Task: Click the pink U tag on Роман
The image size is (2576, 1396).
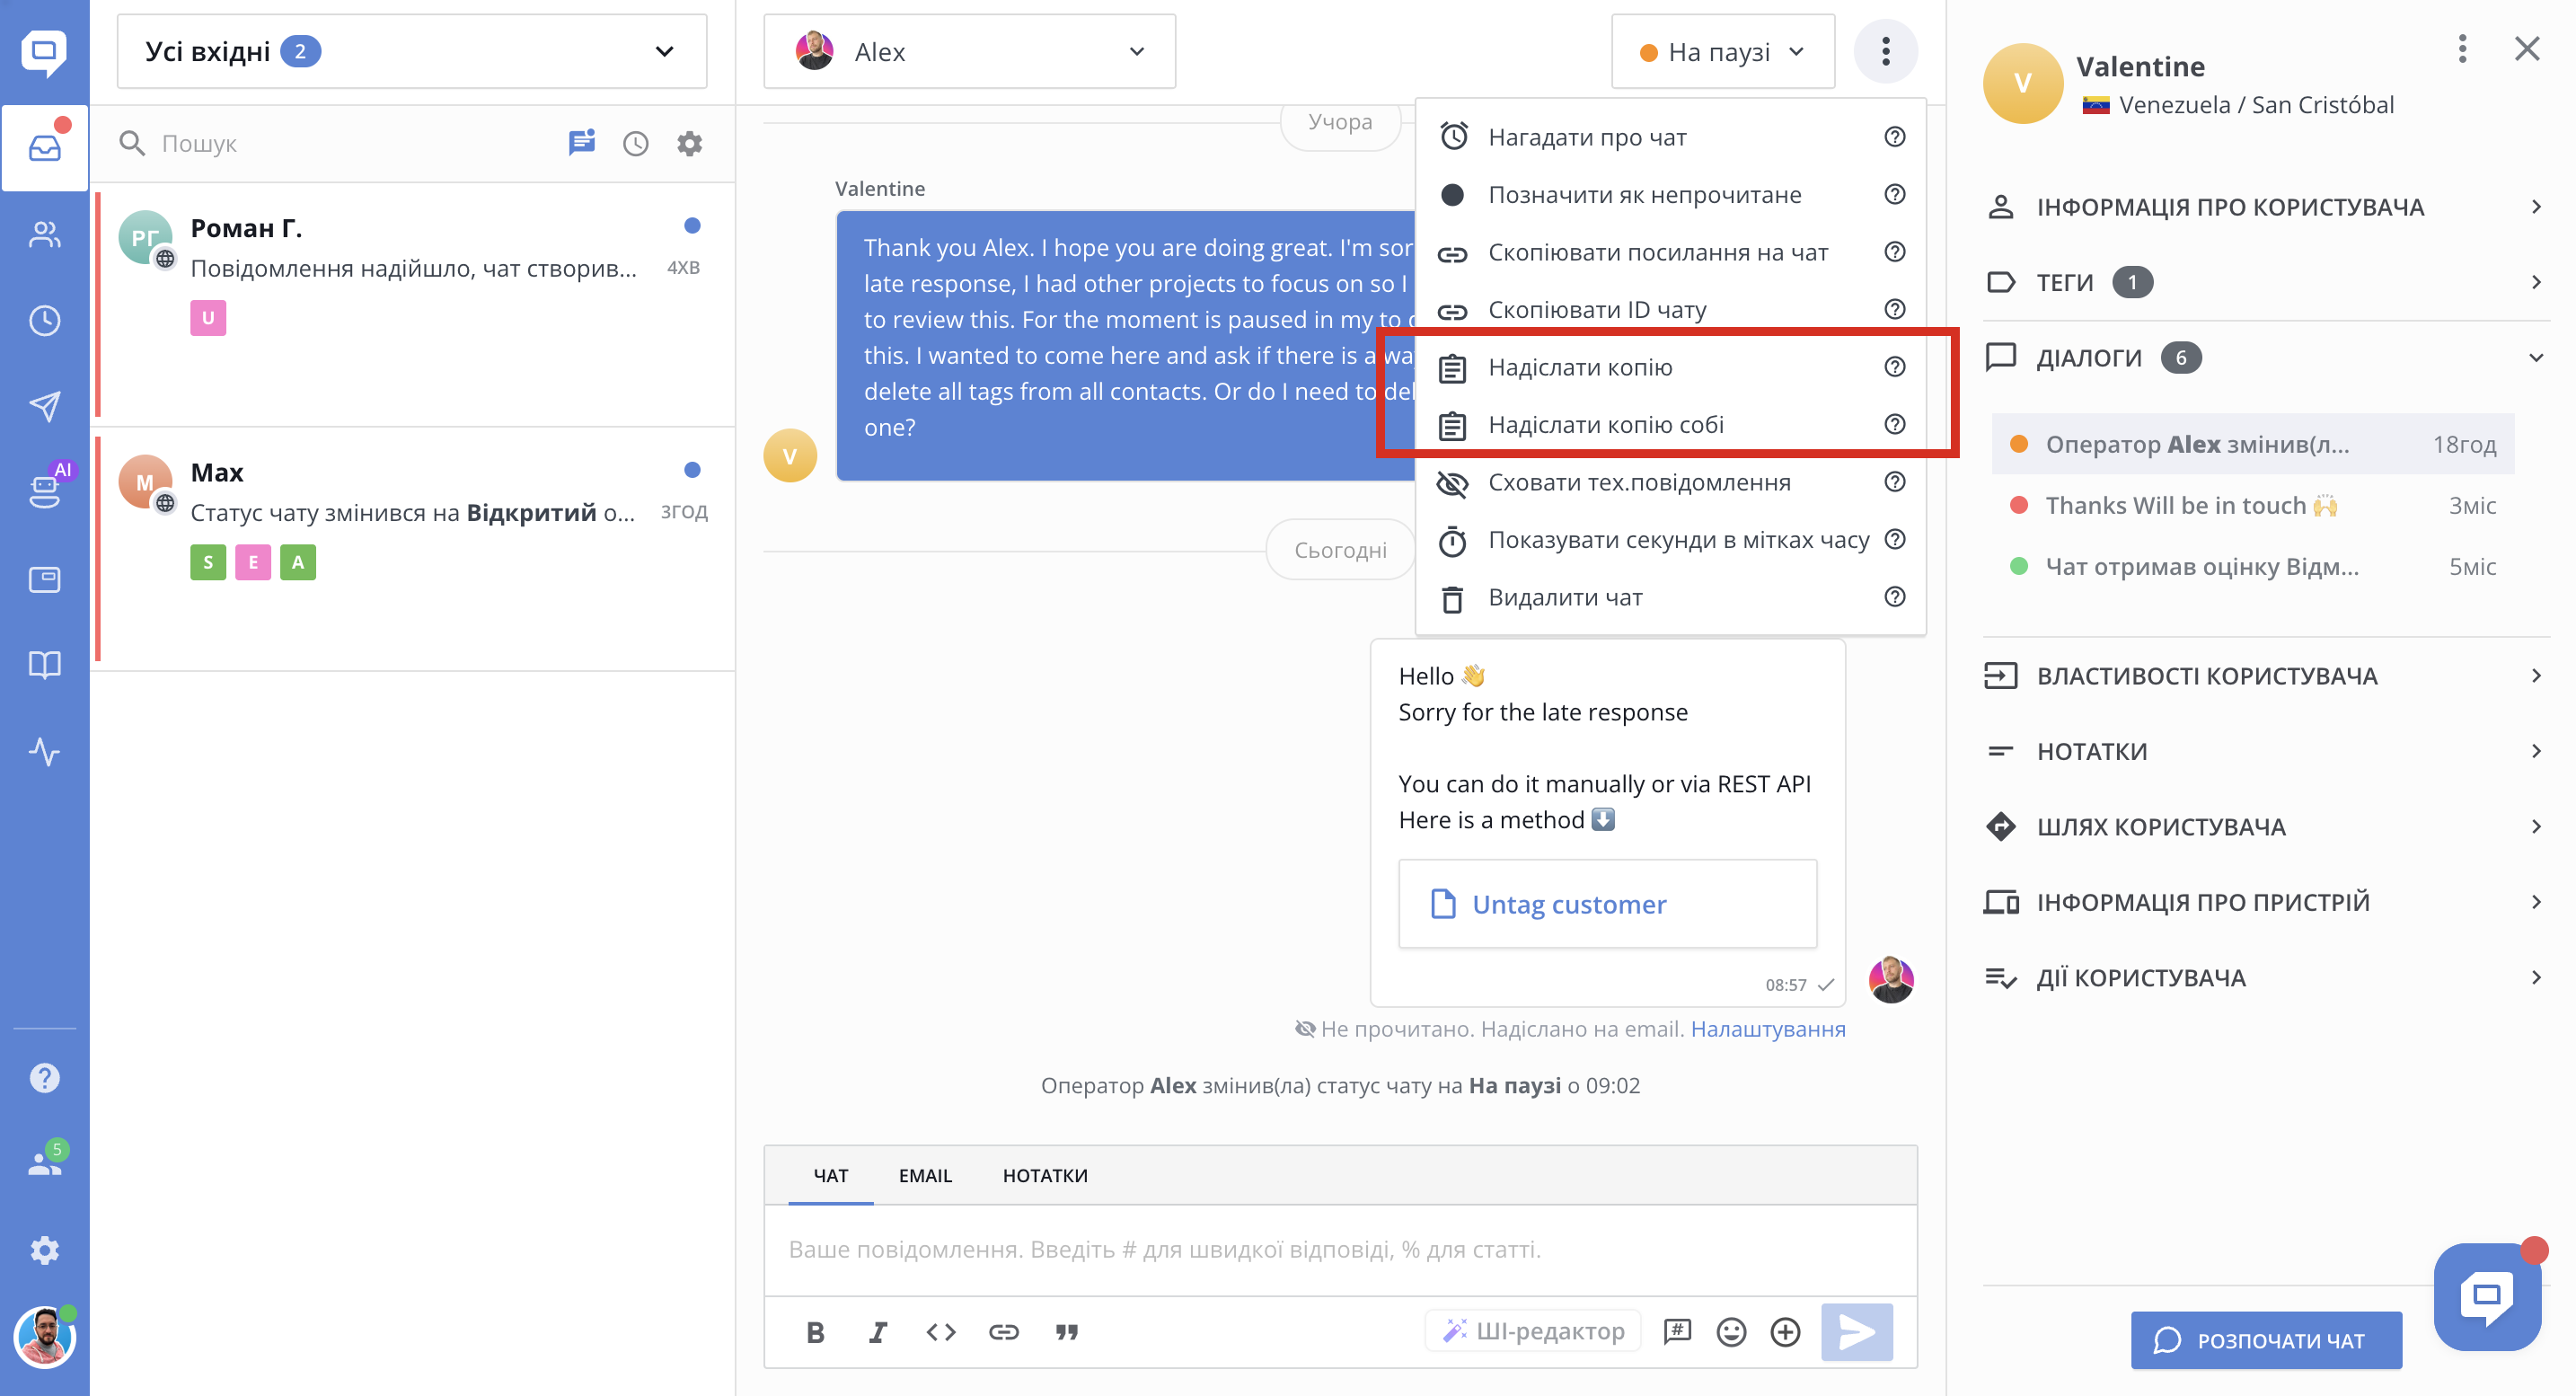Action: click(208, 318)
